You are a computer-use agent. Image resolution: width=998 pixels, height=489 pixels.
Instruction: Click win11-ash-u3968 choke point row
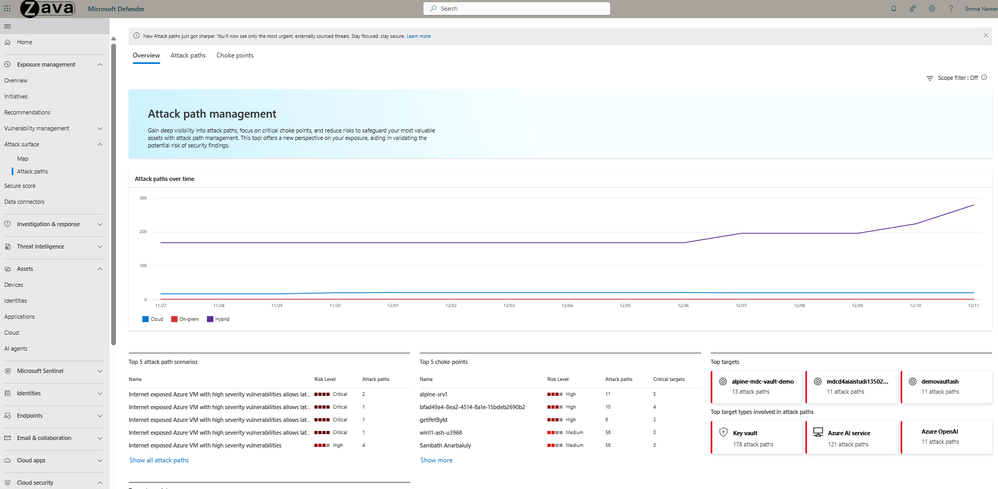pos(561,432)
